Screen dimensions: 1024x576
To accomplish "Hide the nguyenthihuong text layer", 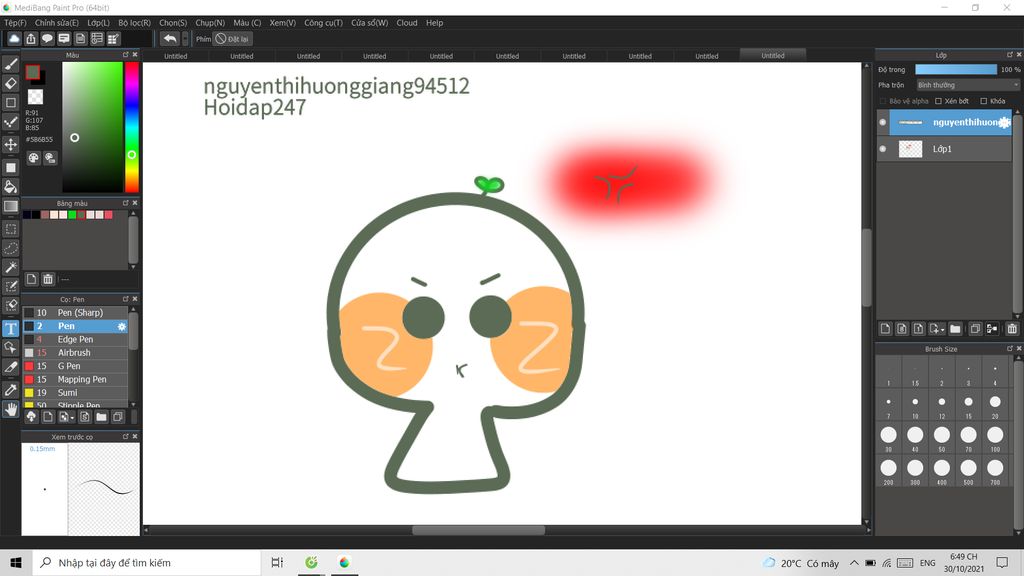I will [883, 122].
